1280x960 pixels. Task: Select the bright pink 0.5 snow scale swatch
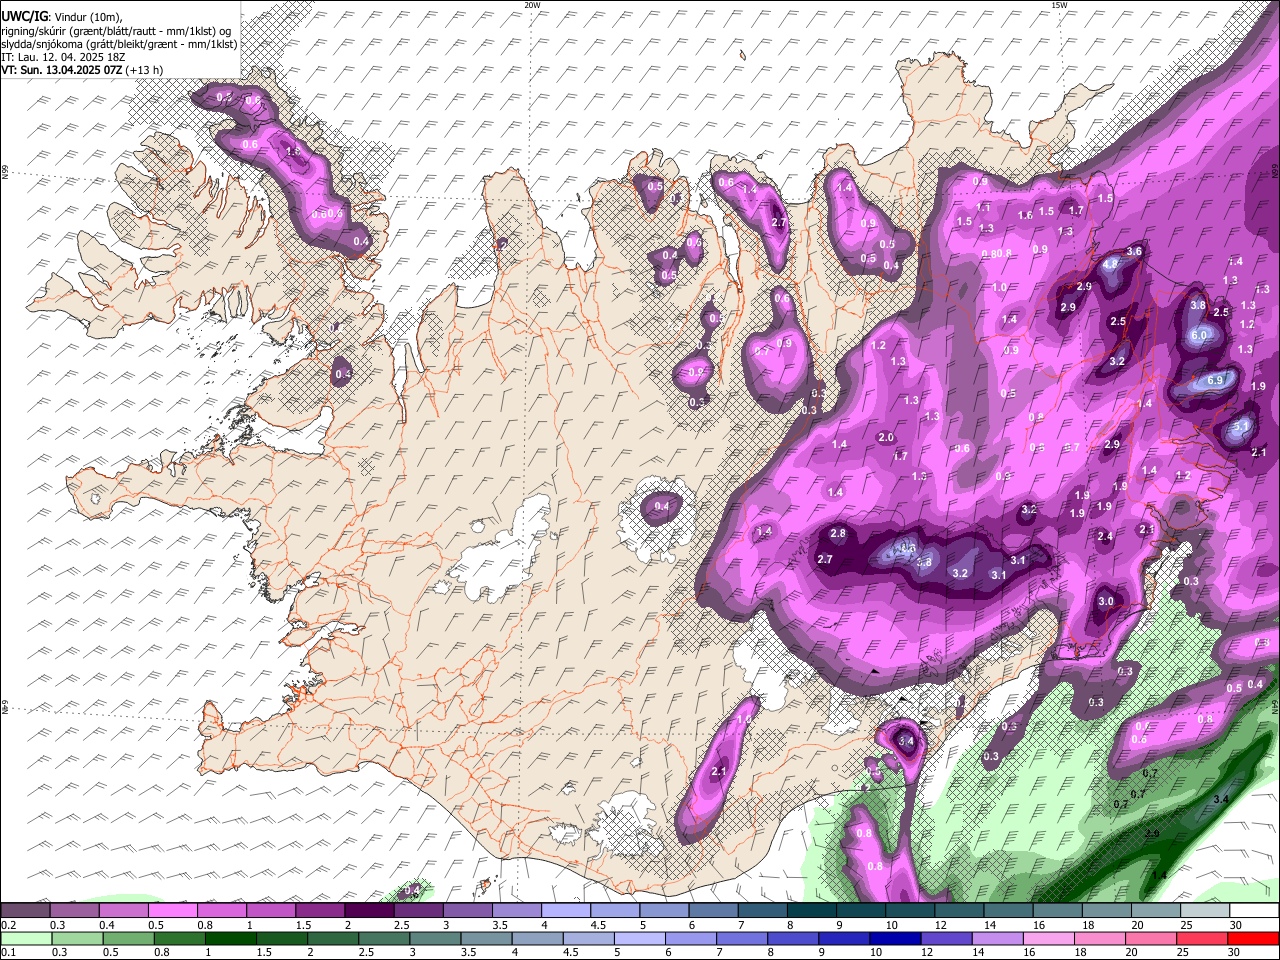click(172, 911)
